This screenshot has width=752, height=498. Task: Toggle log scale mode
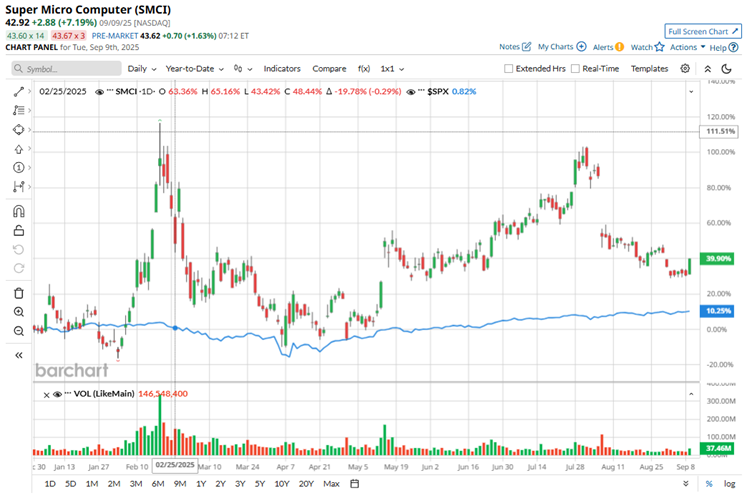click(x=729, y=484)
